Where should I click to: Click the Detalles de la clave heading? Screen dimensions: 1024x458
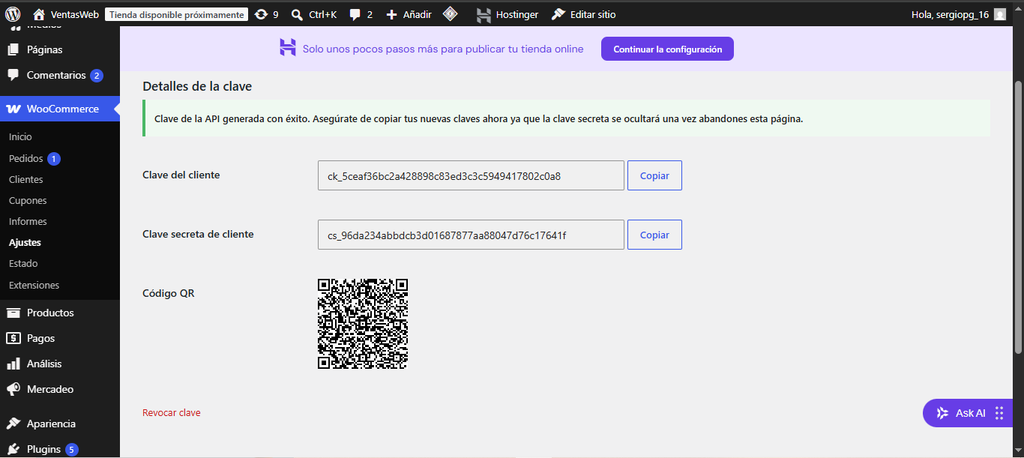click(197, 86)
